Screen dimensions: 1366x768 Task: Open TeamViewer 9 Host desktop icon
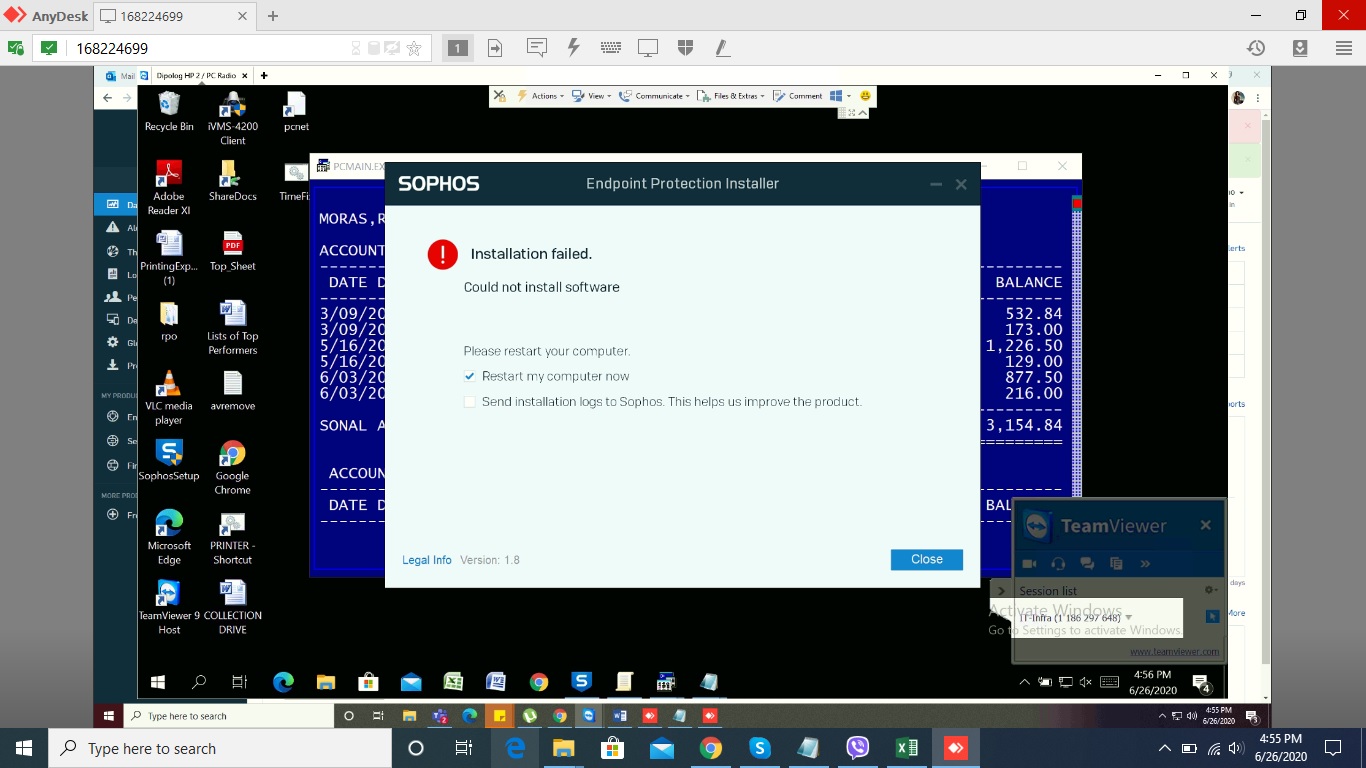click(169, 608)
